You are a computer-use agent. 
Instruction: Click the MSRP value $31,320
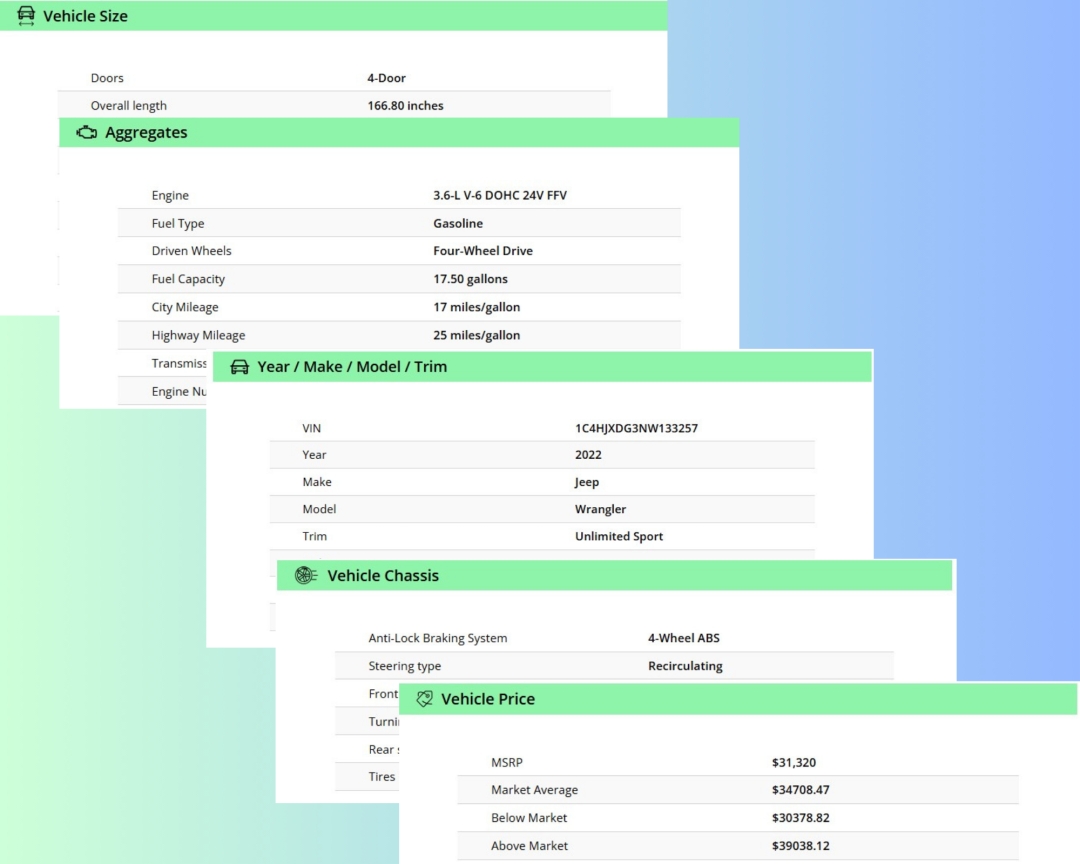tap(794, 762)
